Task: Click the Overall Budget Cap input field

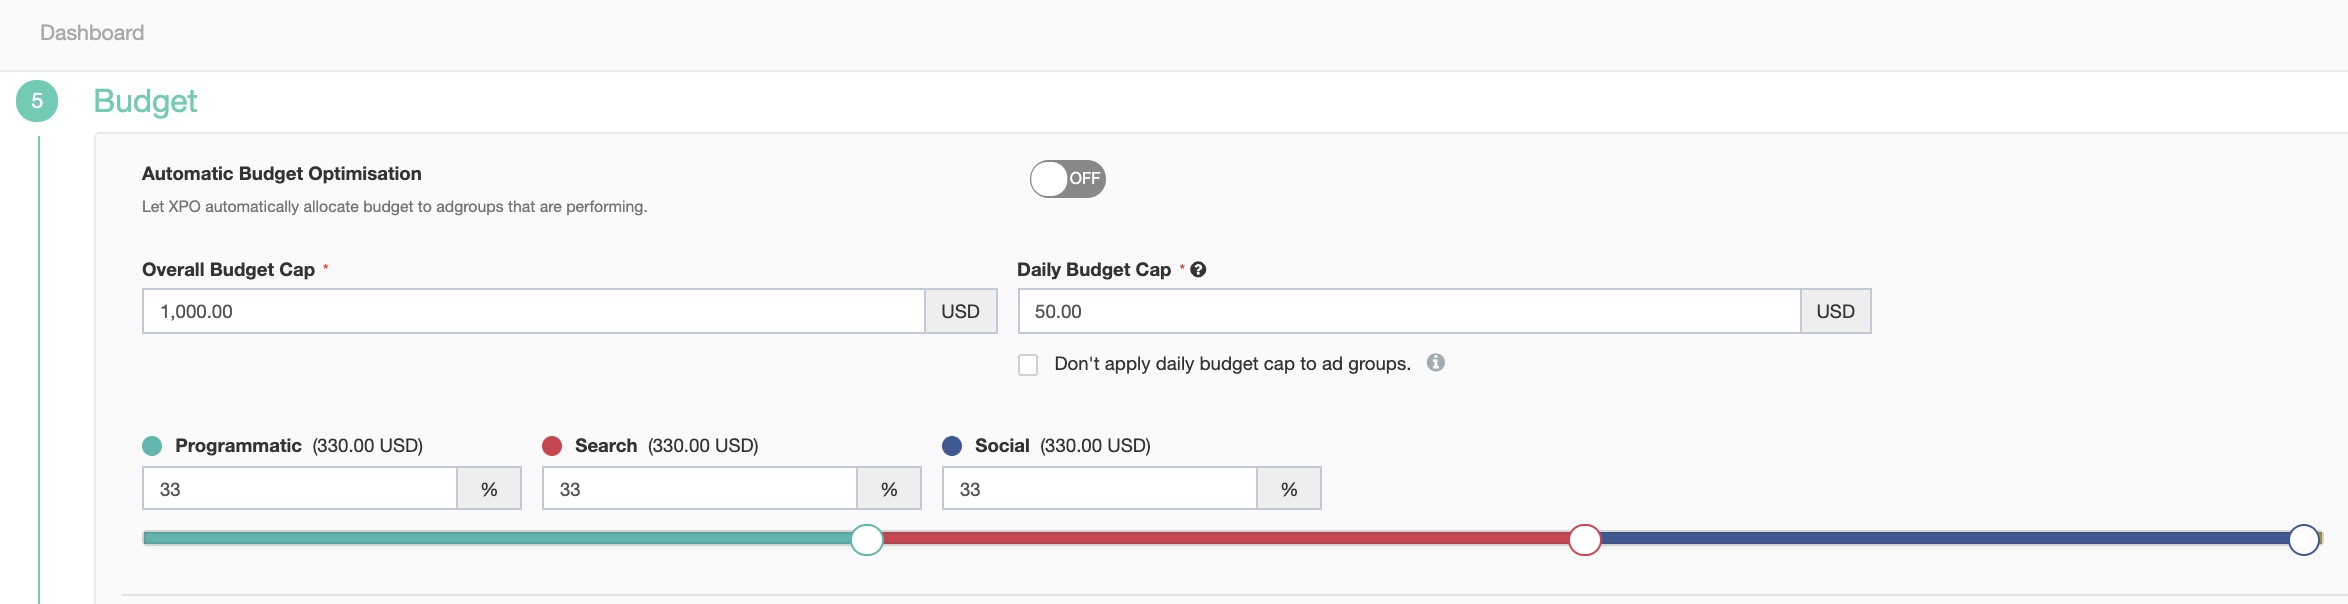Action: (x=533, y=311)
